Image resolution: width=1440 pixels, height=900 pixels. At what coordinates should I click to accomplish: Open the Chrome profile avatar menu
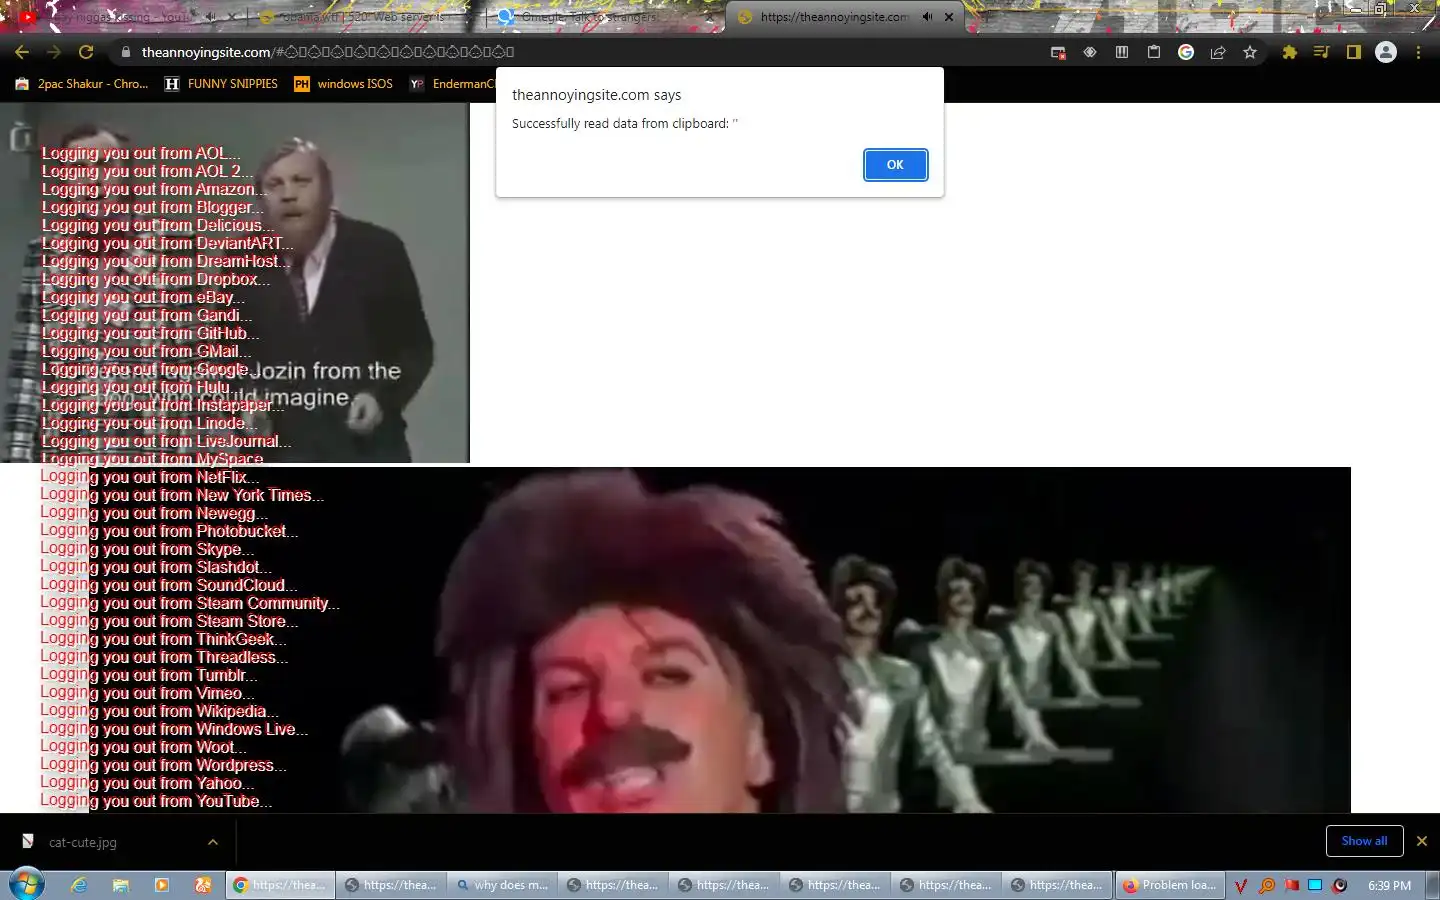click(1386, 52)
